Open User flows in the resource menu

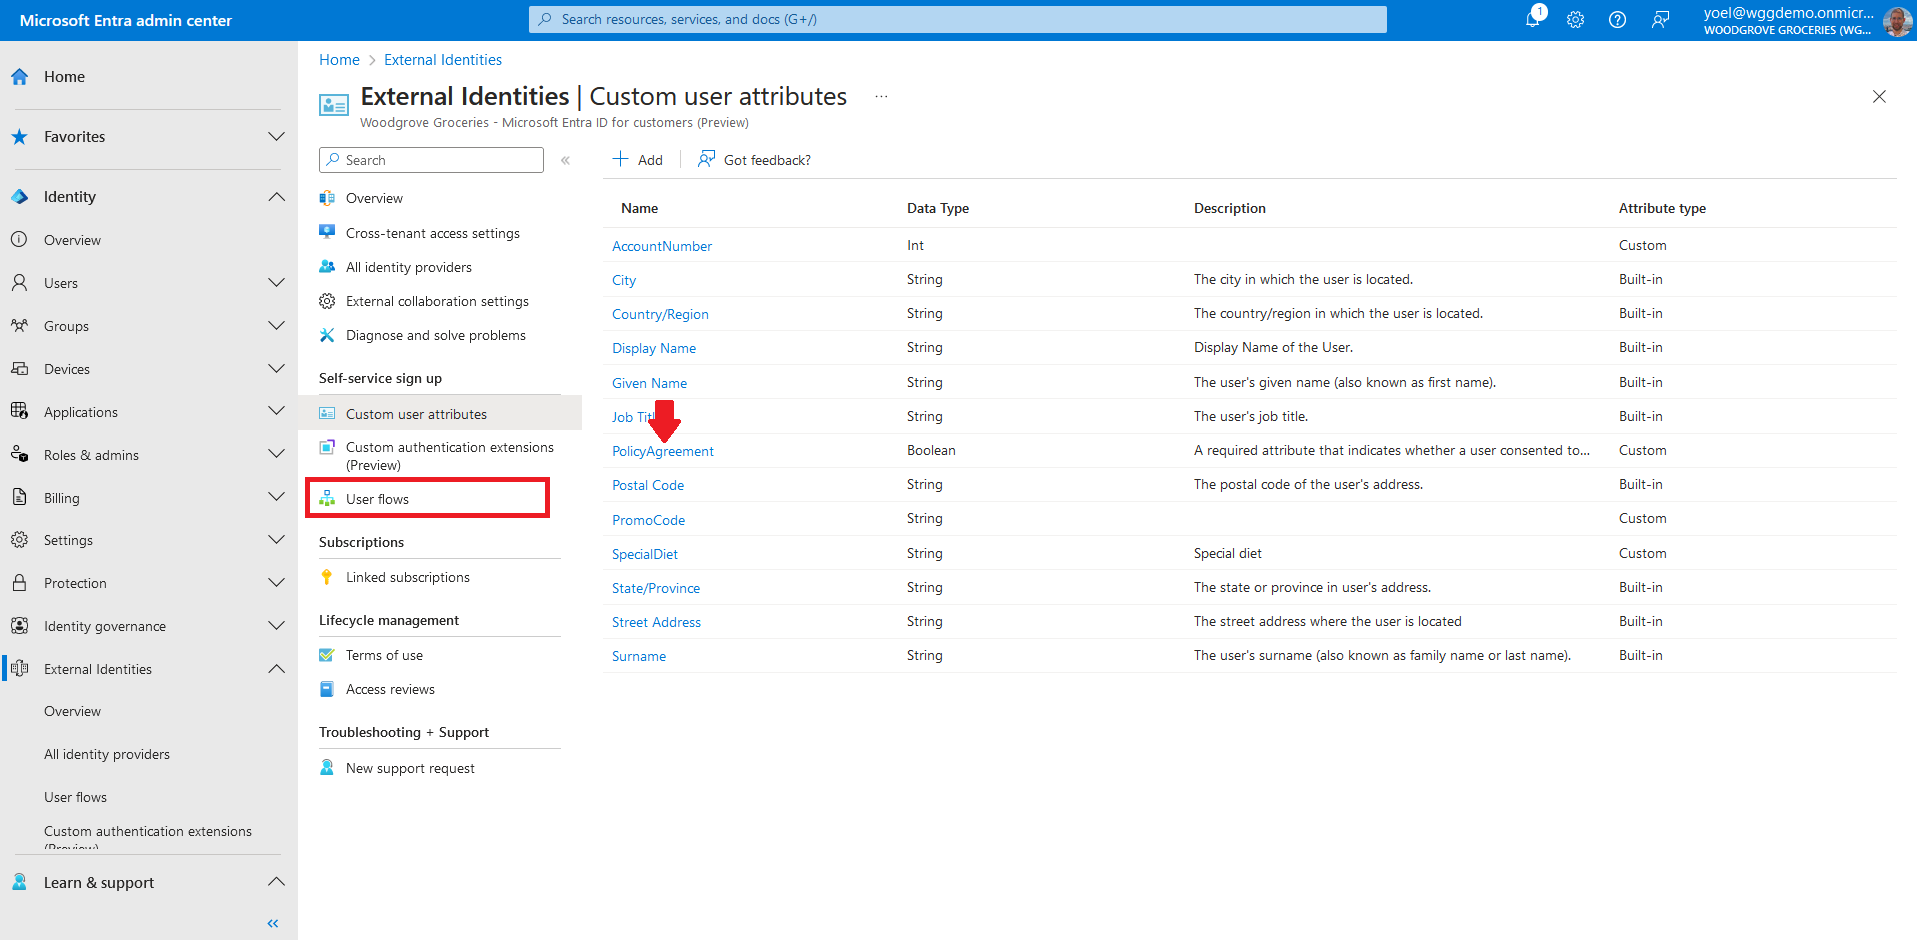click(377, 499)
